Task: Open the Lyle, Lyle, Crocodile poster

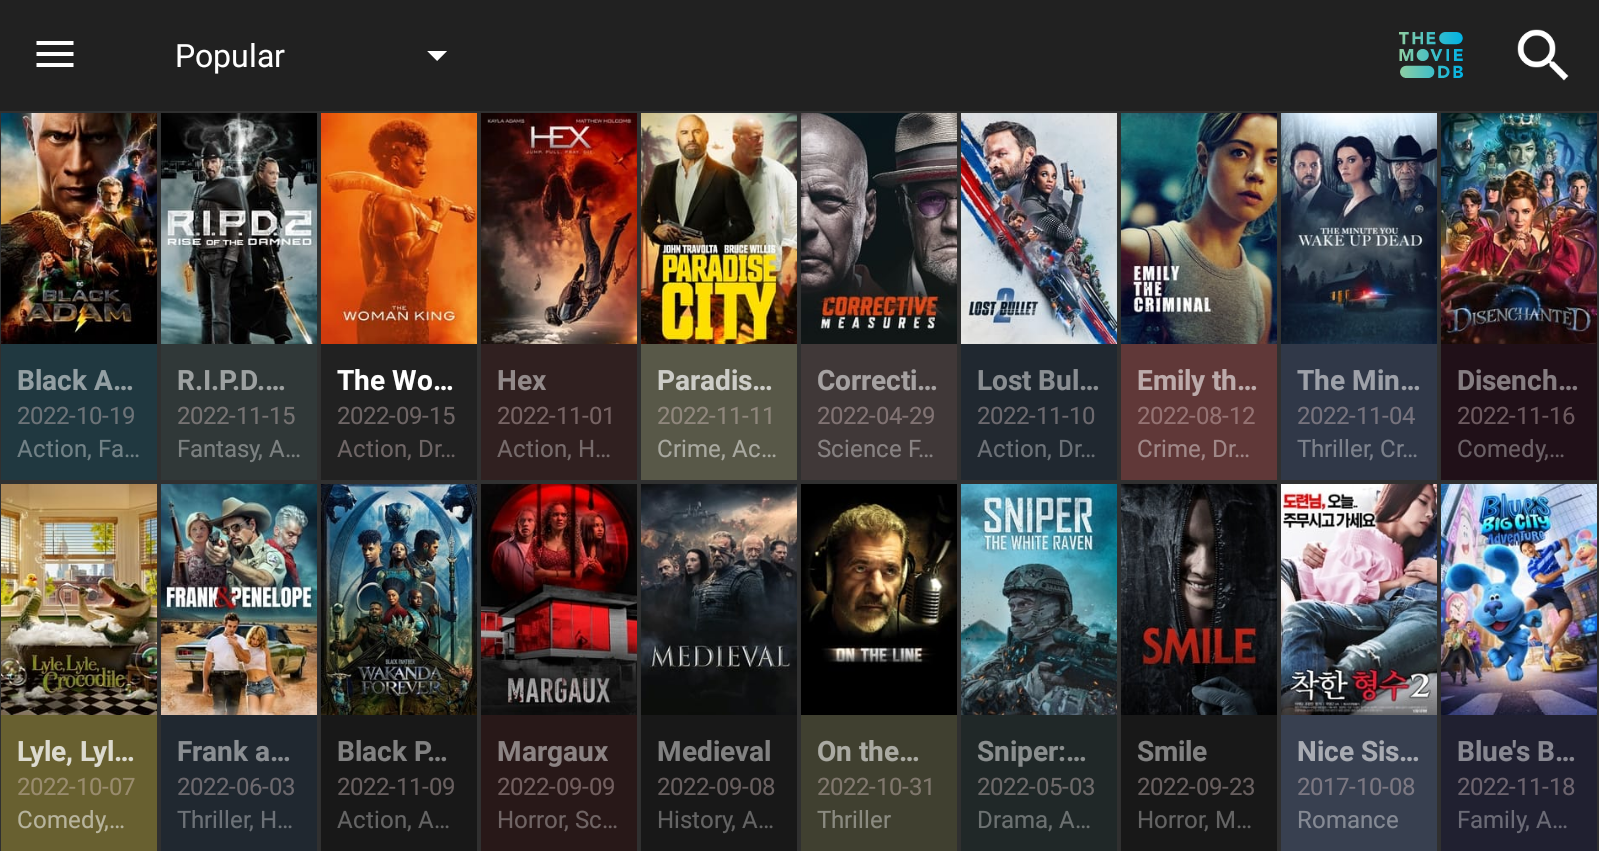Action: click(79, 599)
